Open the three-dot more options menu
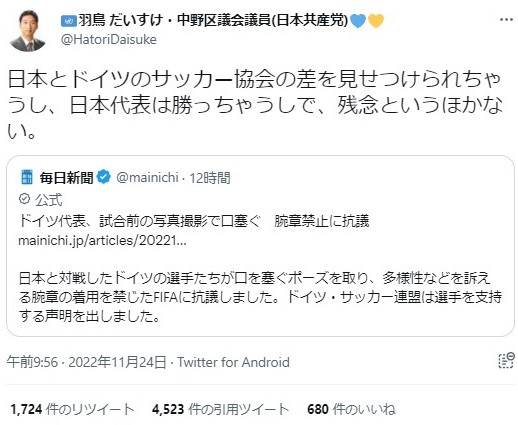518x425 pixels. 506,20
